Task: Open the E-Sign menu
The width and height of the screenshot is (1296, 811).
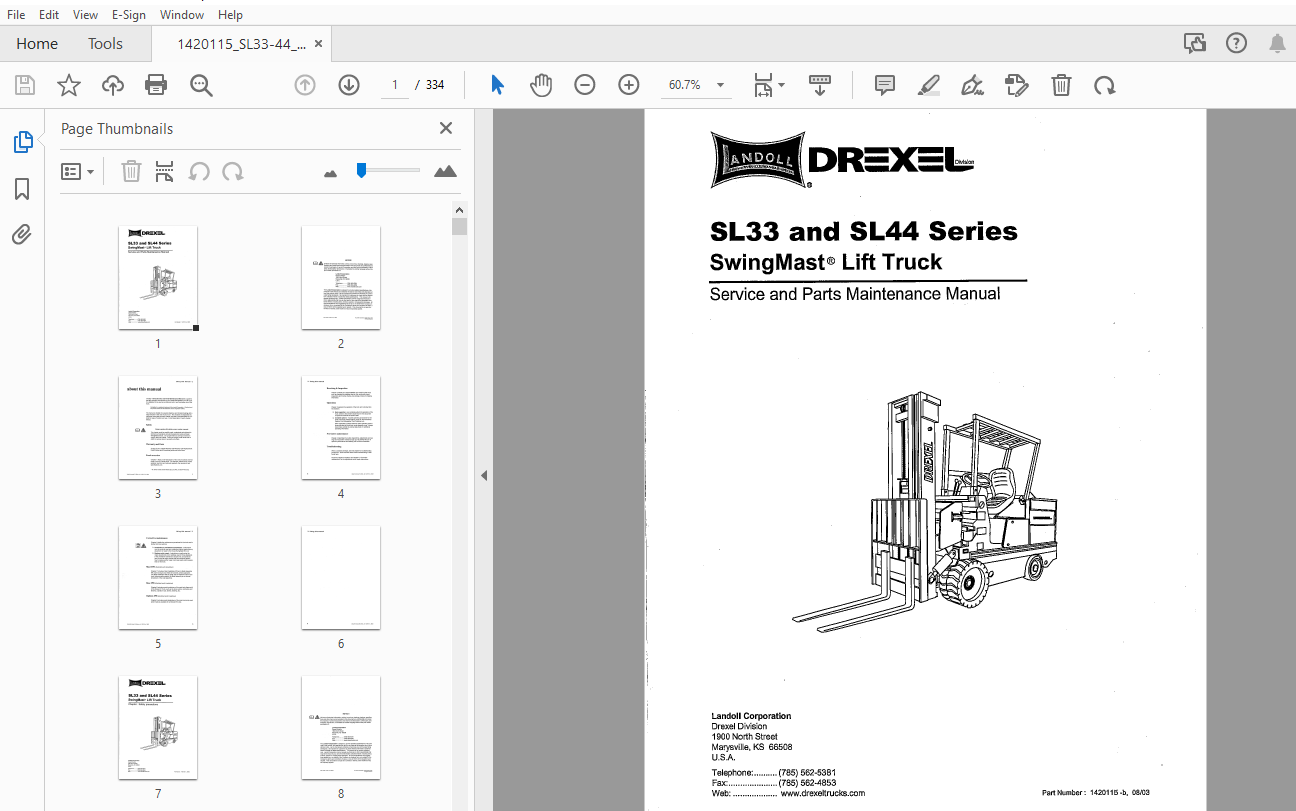Action: pos(128,15)
